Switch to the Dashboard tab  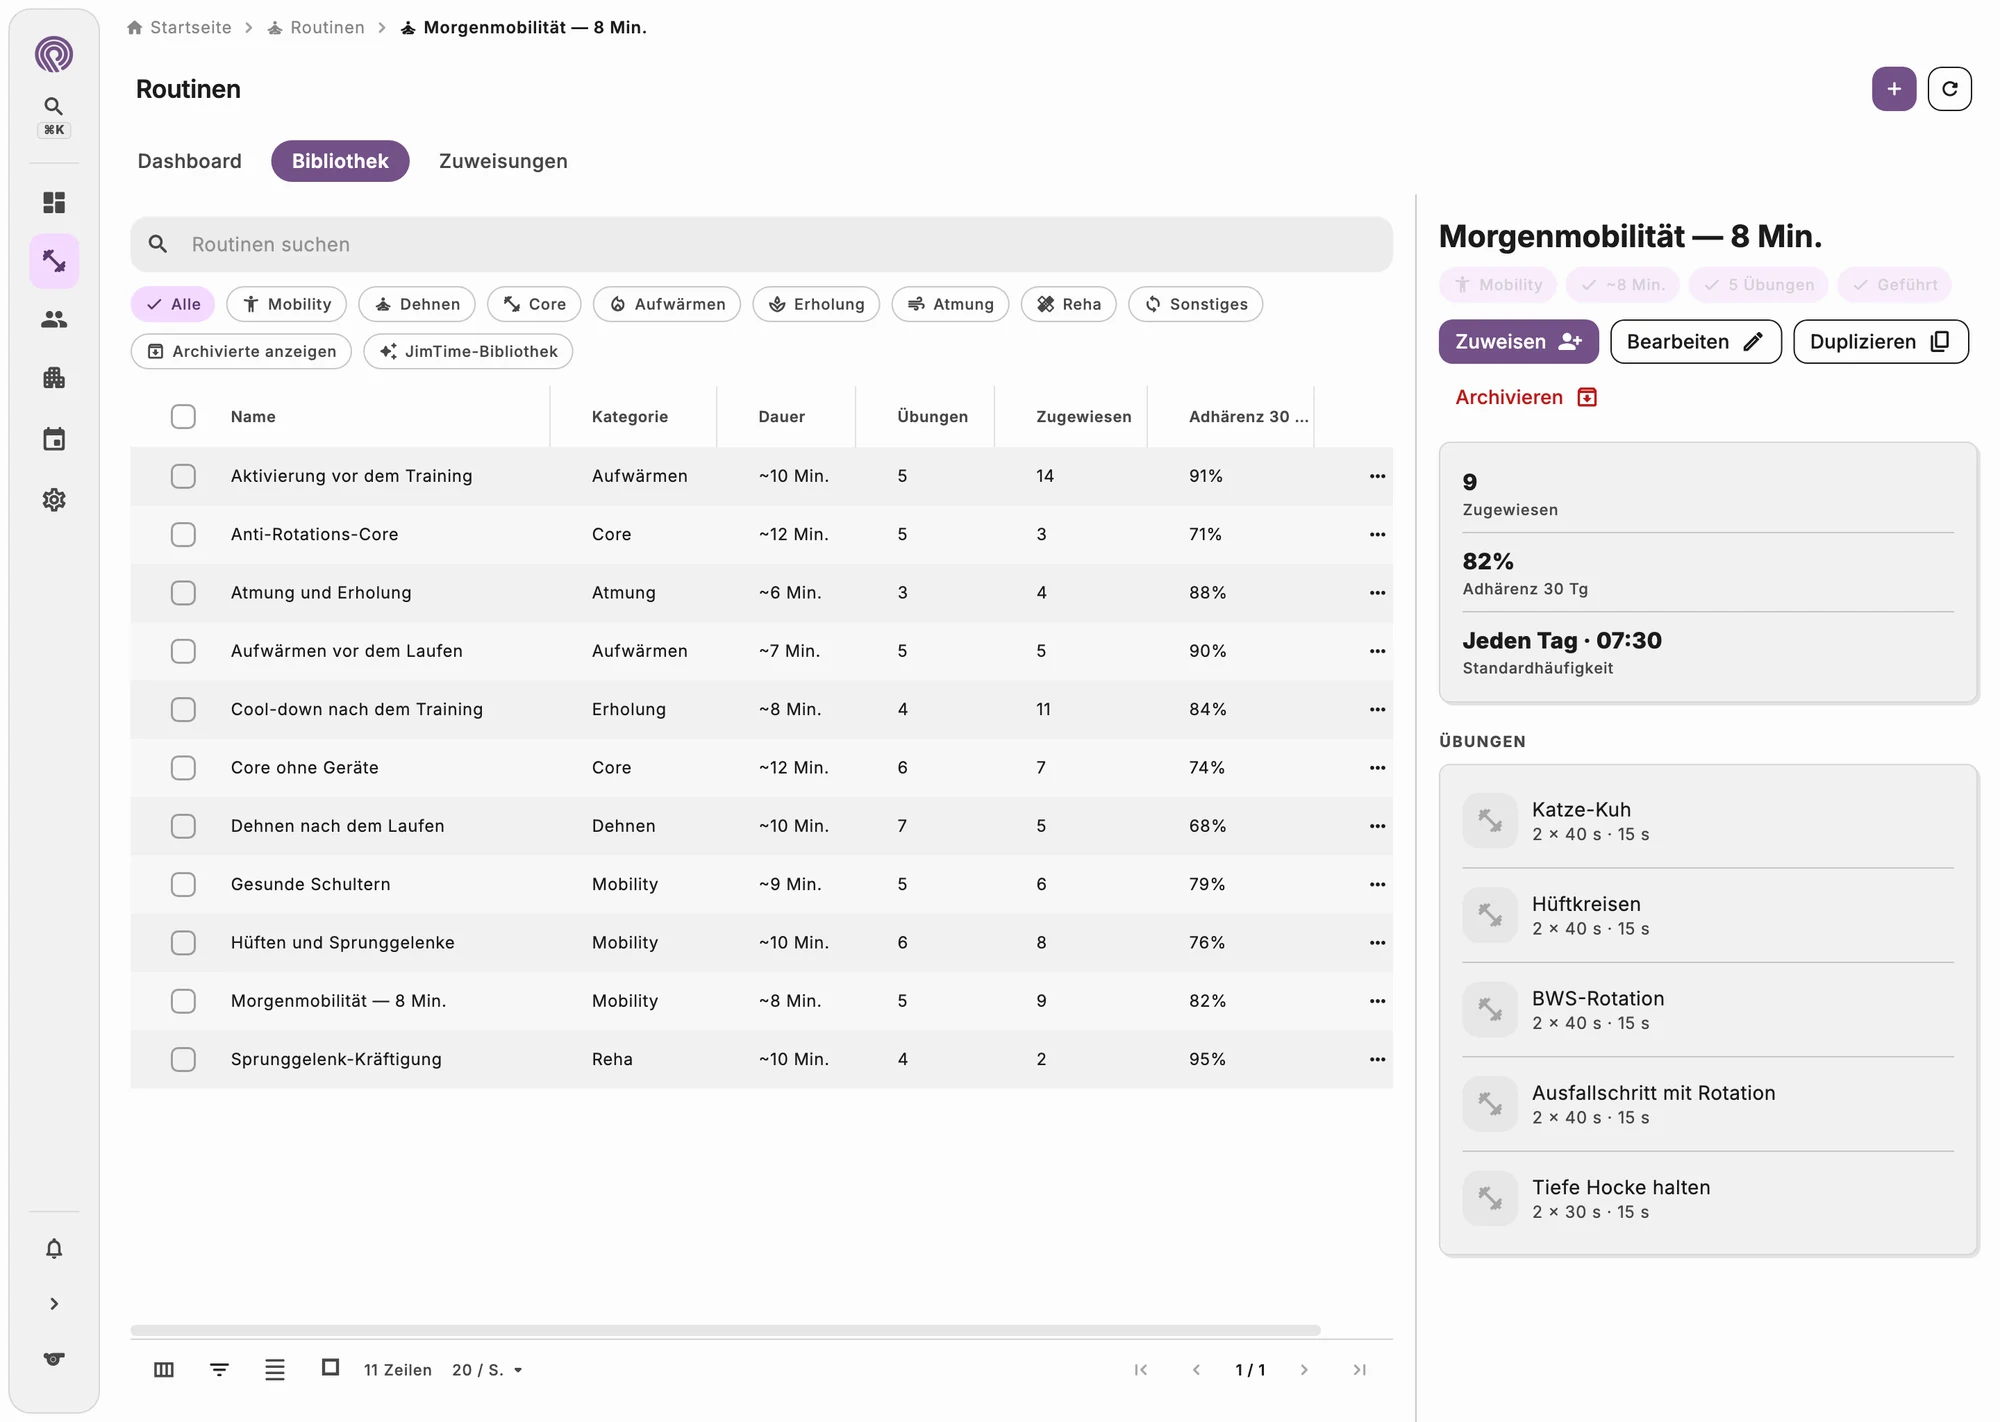189,161
